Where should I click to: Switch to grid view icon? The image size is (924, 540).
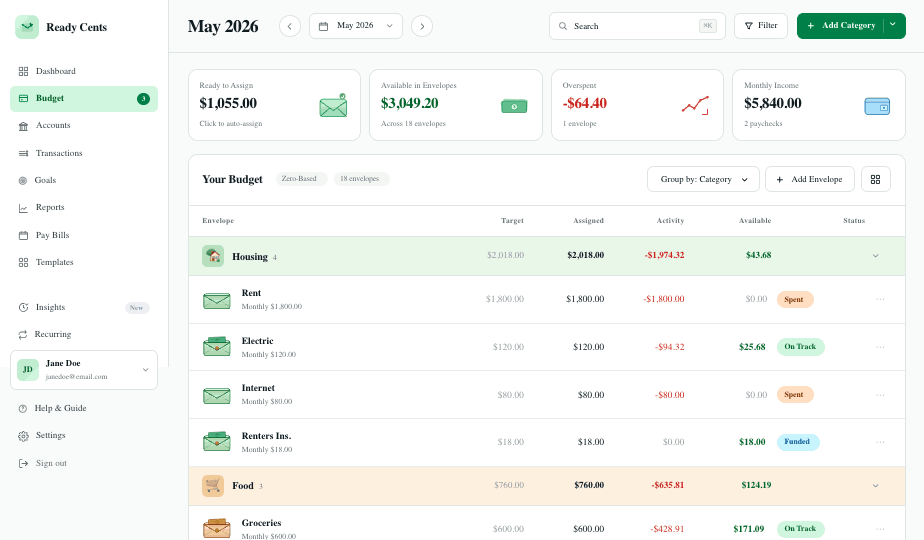[875, 179]
